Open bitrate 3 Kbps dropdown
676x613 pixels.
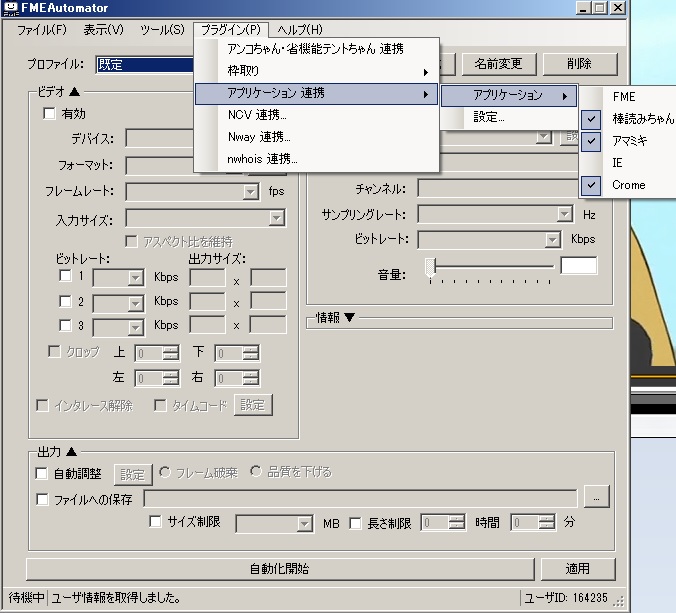(x=135, y=328)
